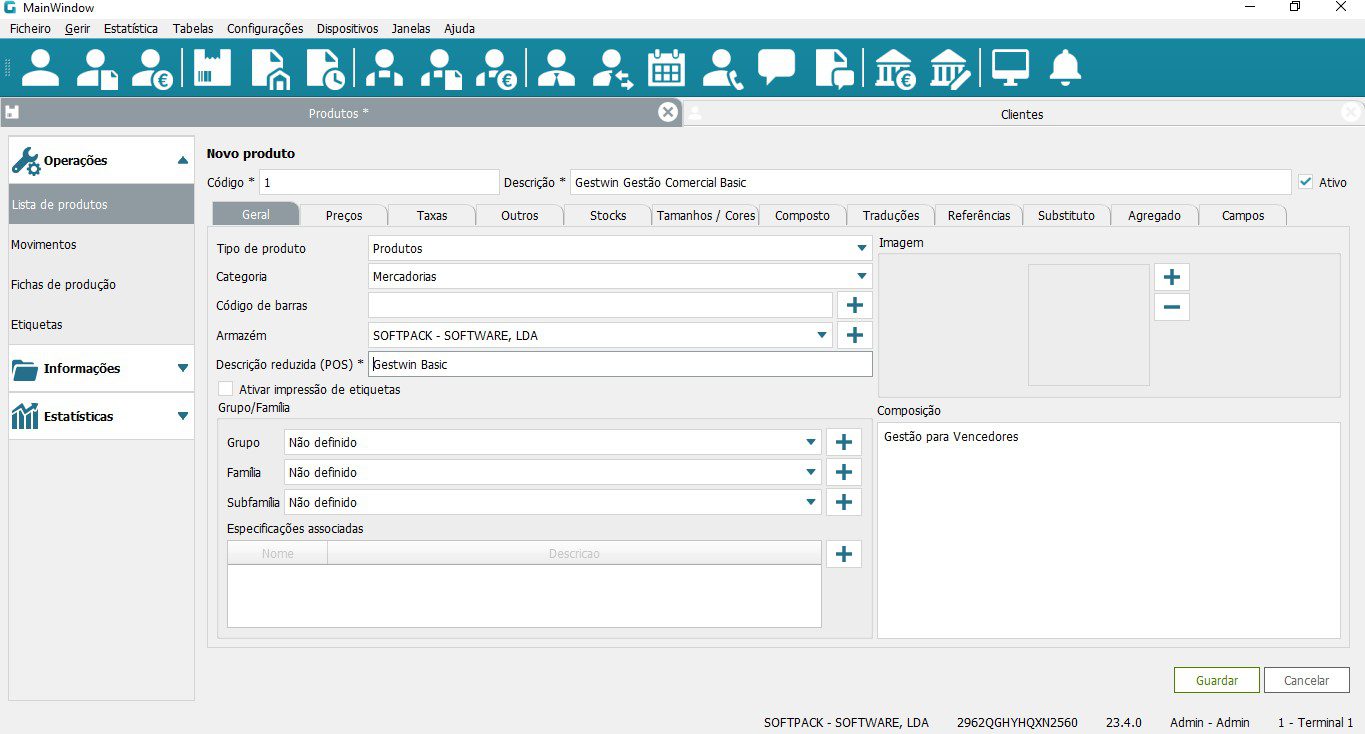Screen dimensions: 1365x734
Task: Open the Ficheiro menu
Action: pyautogui.click(x=30, y=28)
